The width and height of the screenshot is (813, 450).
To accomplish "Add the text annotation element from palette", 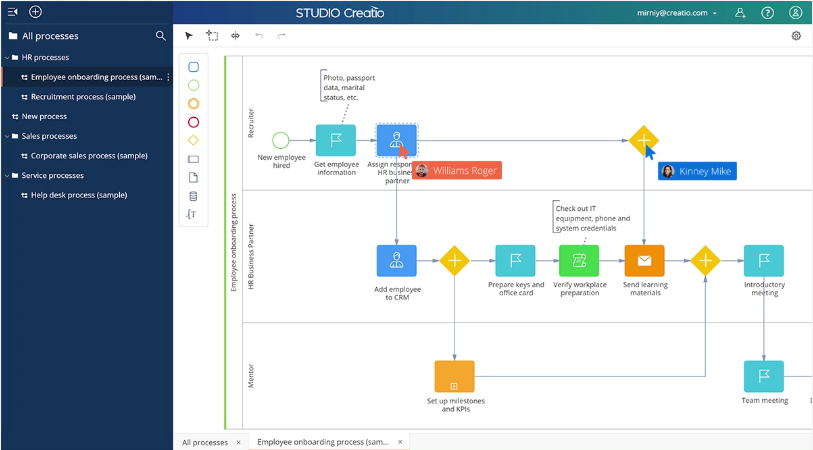I will (x=193, y=214).
